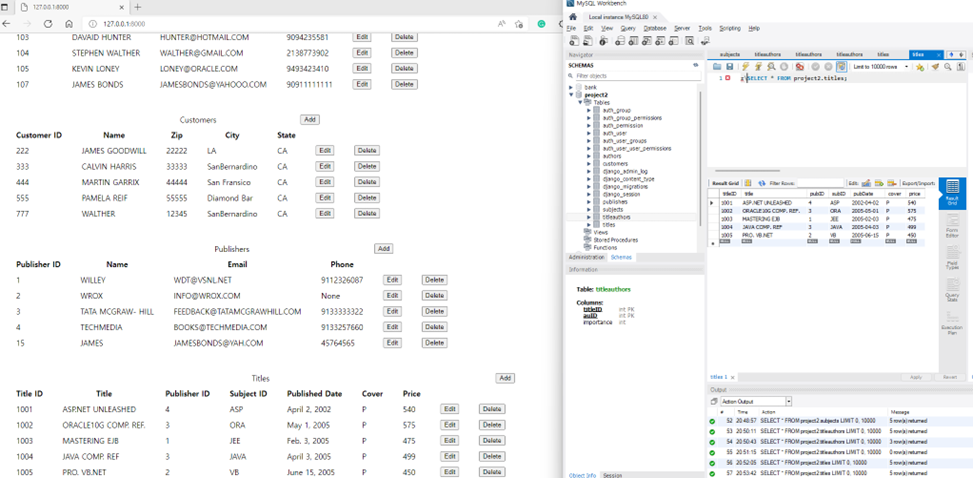Click the create new schema icon
The width and height of the screenshot is (973, 478).
(x=620, y=41)
